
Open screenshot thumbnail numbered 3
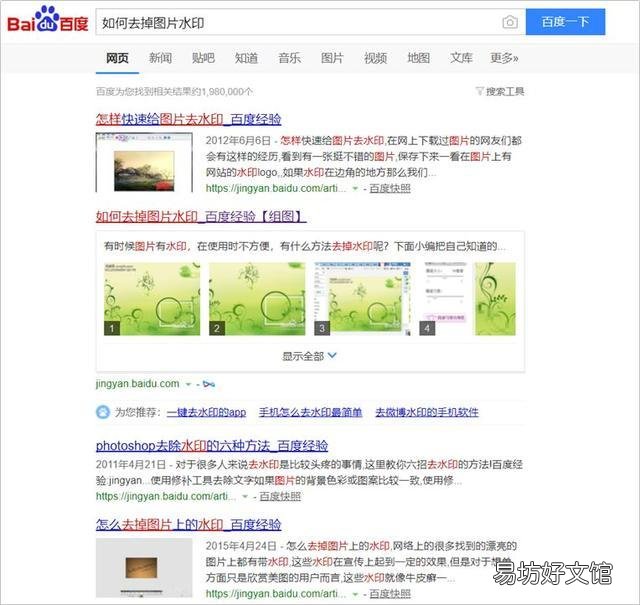pyautogui.click(x=362, y=299)
